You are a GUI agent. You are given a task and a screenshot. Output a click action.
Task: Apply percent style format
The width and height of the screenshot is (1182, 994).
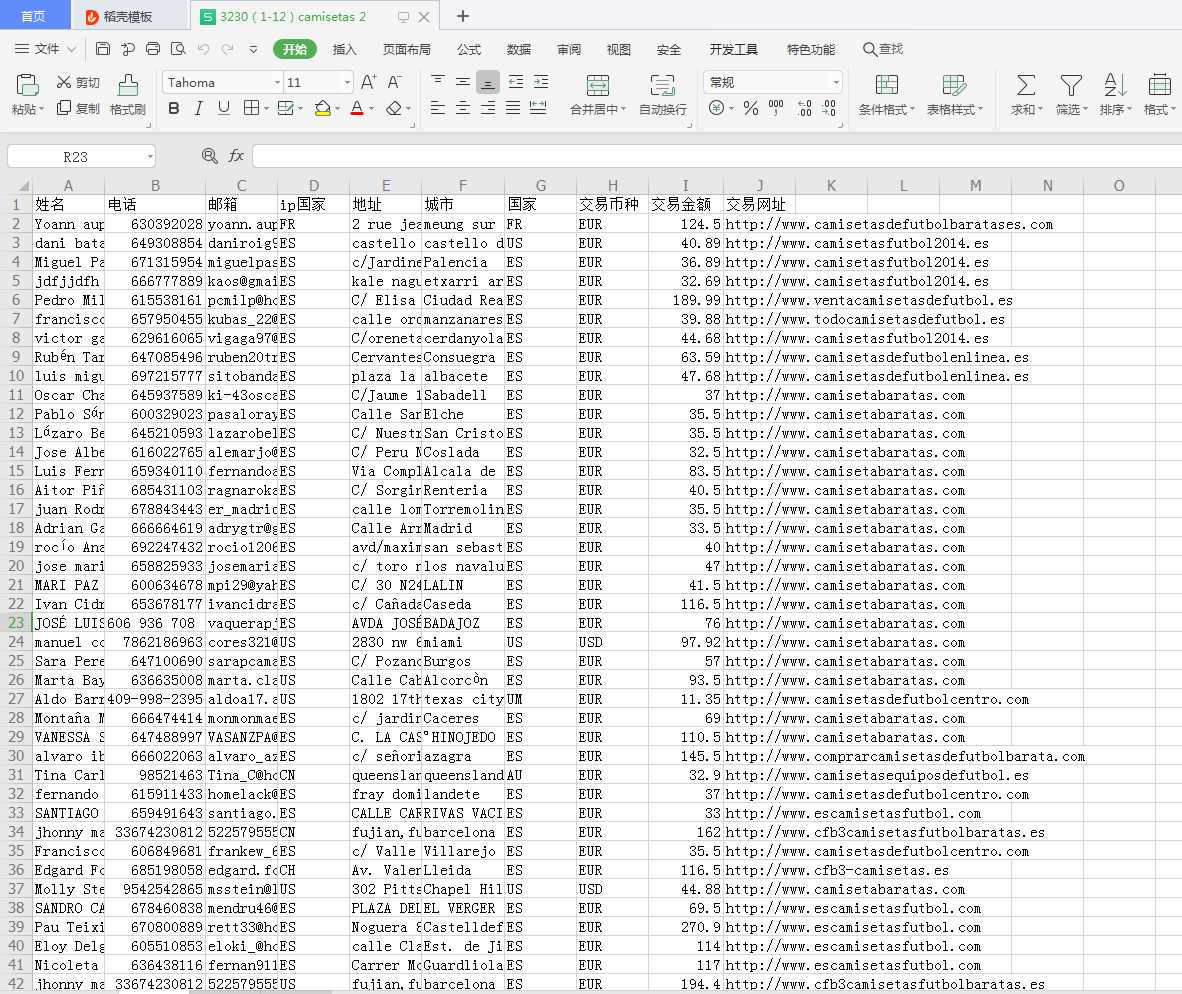click(x=751, y=109)
